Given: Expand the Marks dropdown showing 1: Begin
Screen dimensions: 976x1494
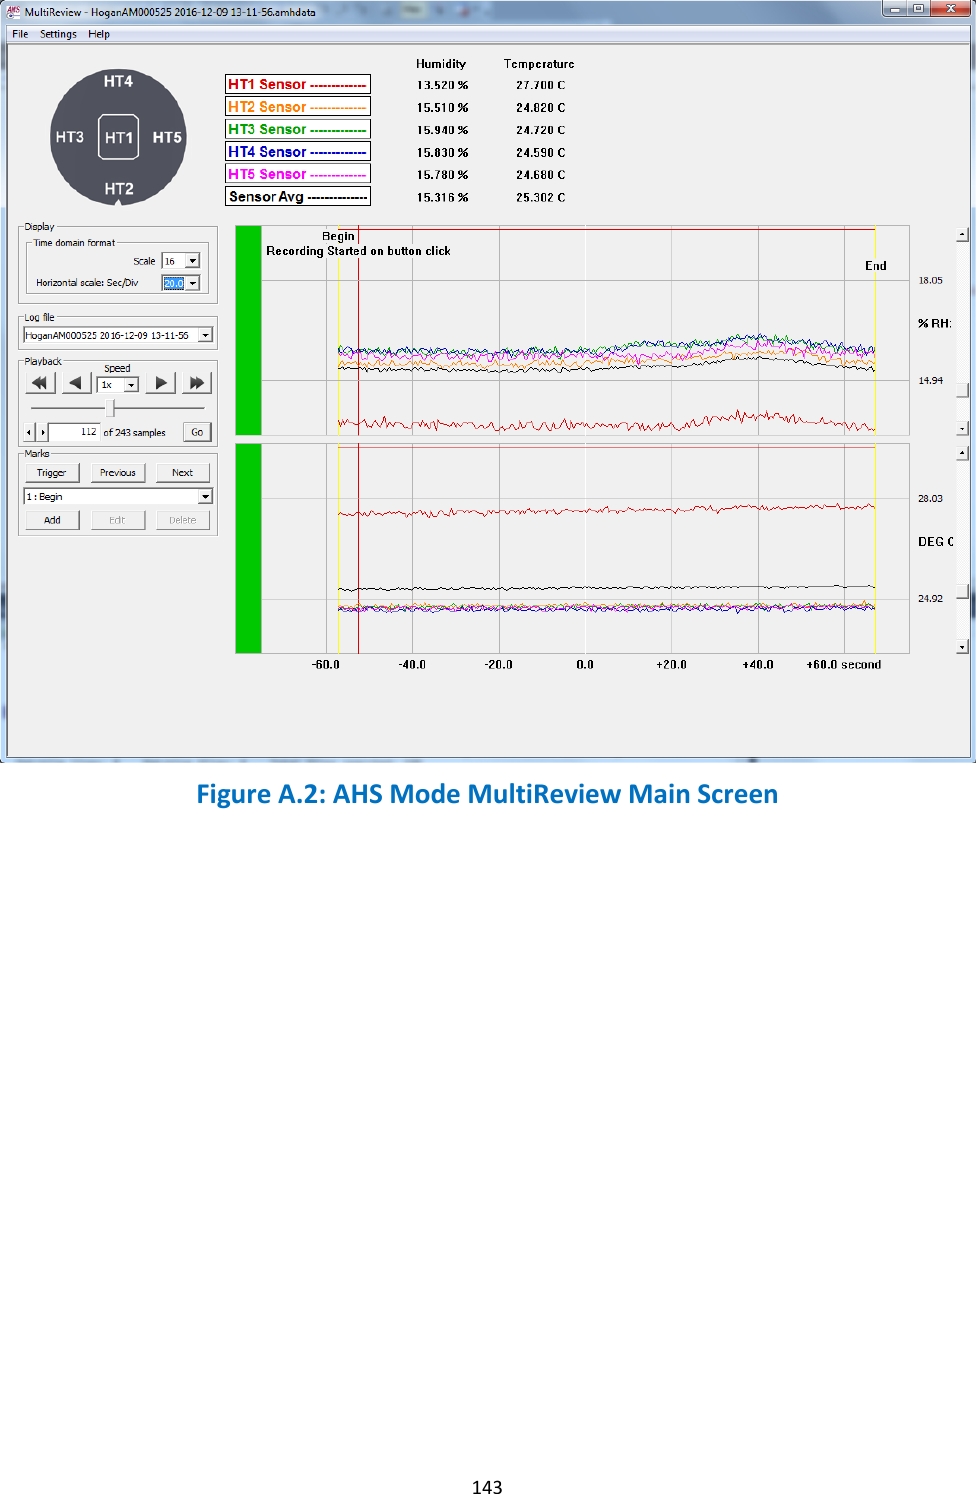Looking at the screenshot, I should (x=203, y=495).
